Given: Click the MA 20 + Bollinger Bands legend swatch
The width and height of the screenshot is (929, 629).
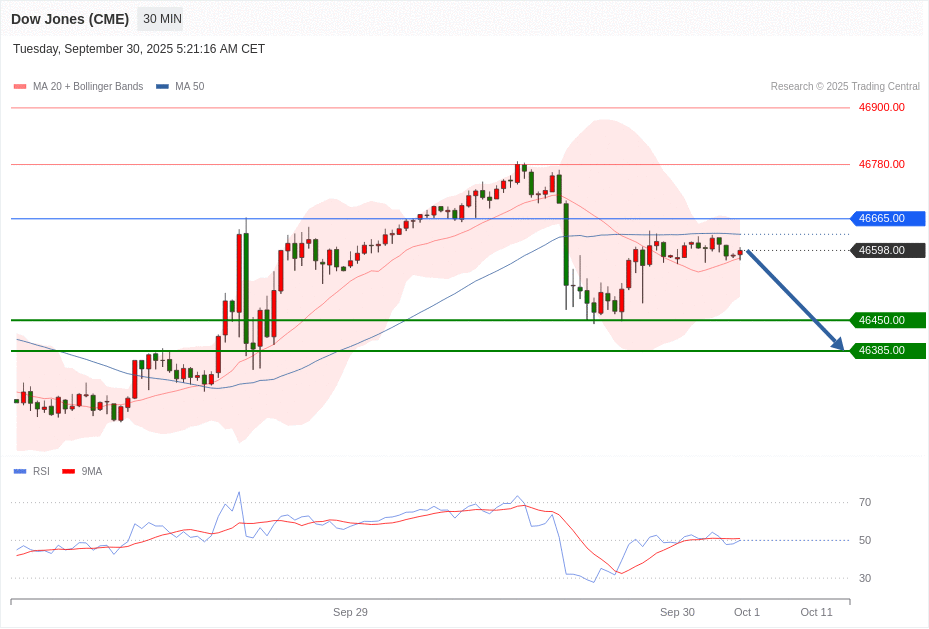Looking at the screenshot, I should point(20,86).
